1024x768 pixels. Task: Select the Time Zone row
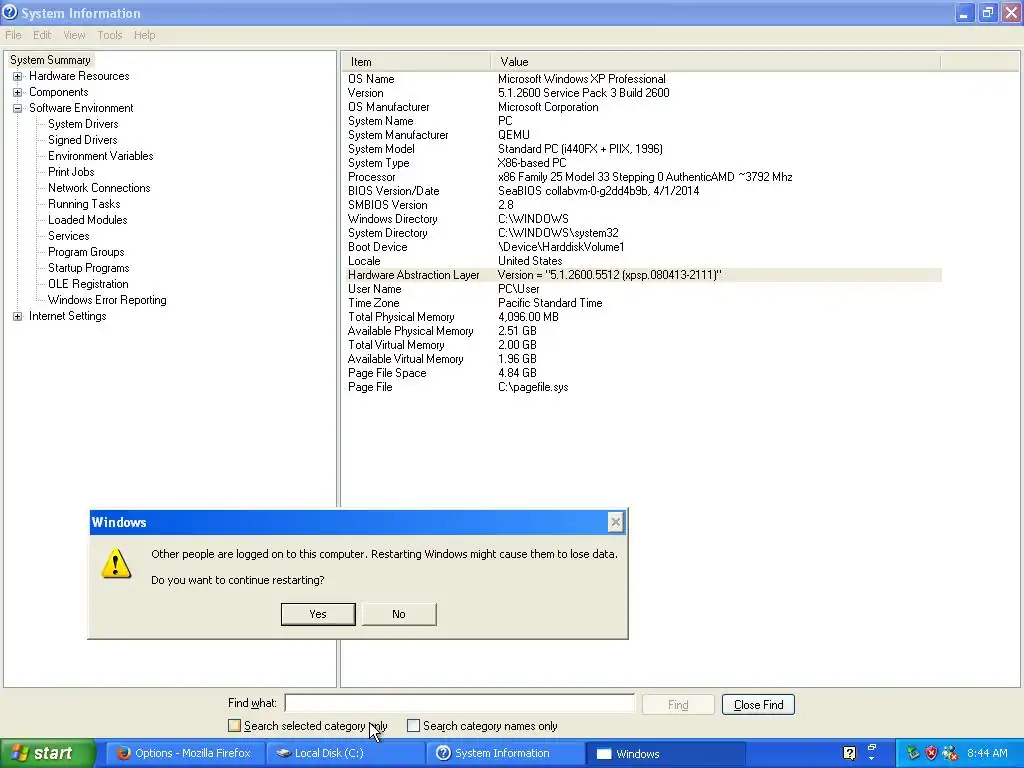(x=643, y=303)
